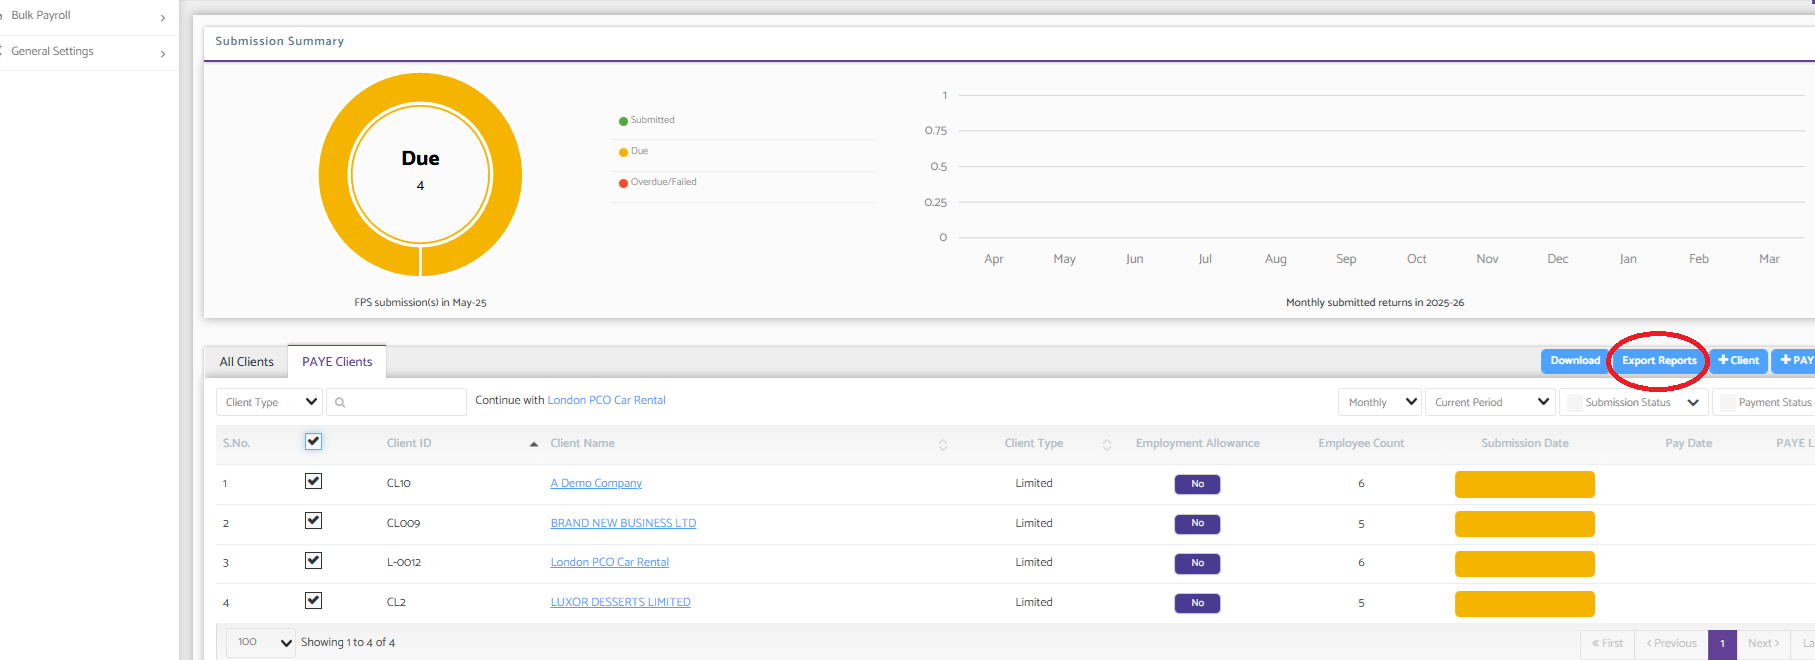Click the client search input field
Screen dimensions: 1815x660
(396, 402)
